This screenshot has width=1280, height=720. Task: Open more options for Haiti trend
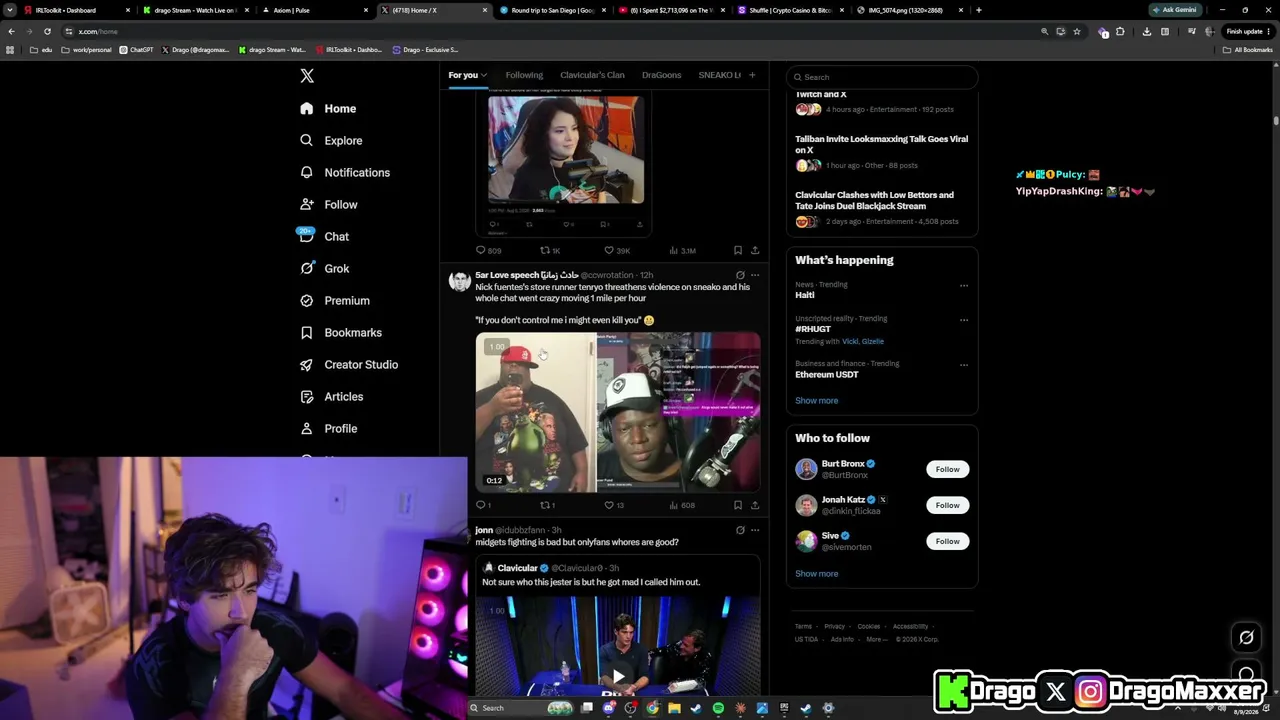coord(964,285)
